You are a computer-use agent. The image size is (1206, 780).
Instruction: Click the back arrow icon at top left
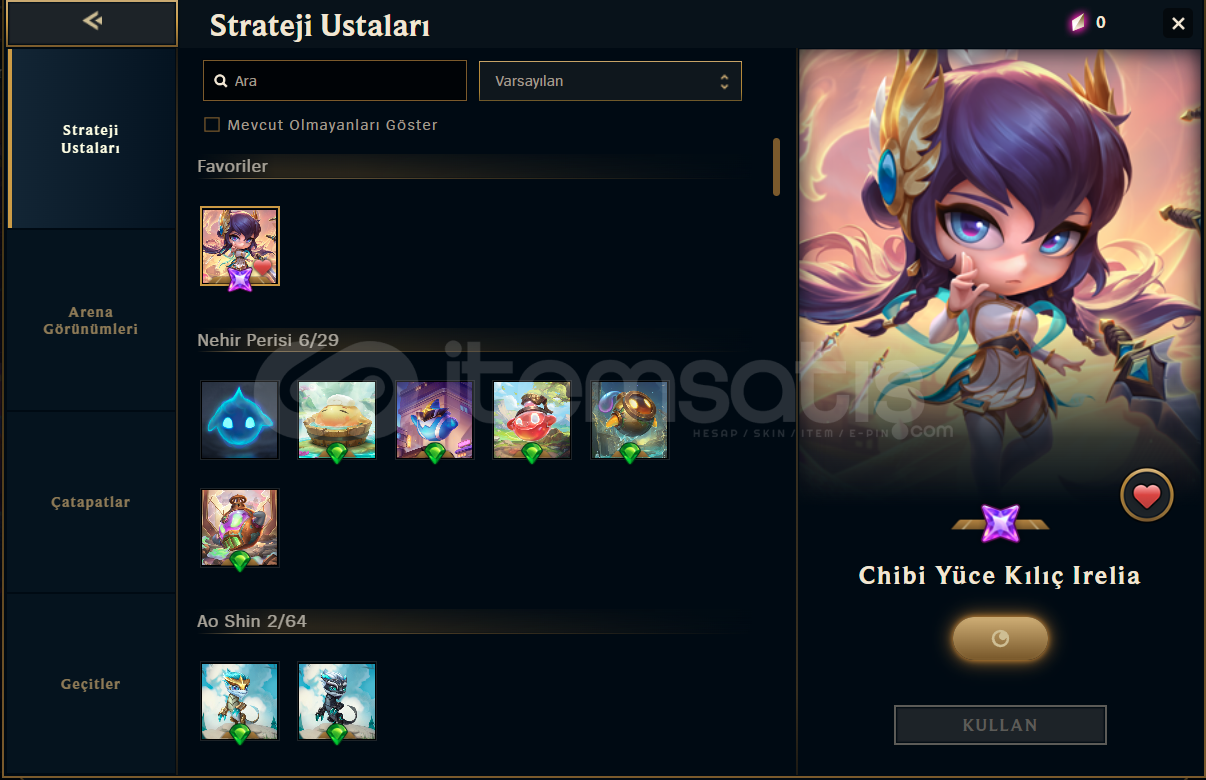pos(92,20)
